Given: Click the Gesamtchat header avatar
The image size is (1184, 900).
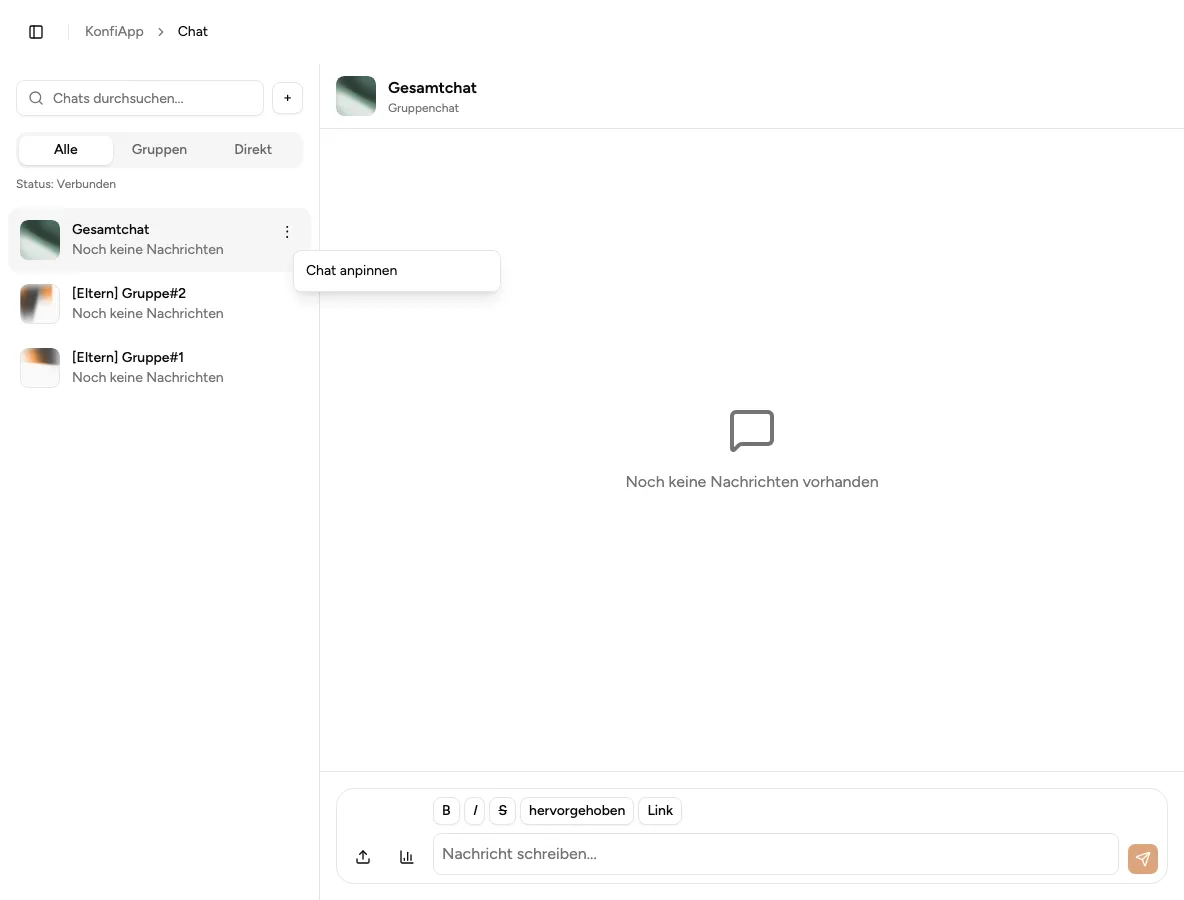Looking at the screenshot, I should pos(356,96).
